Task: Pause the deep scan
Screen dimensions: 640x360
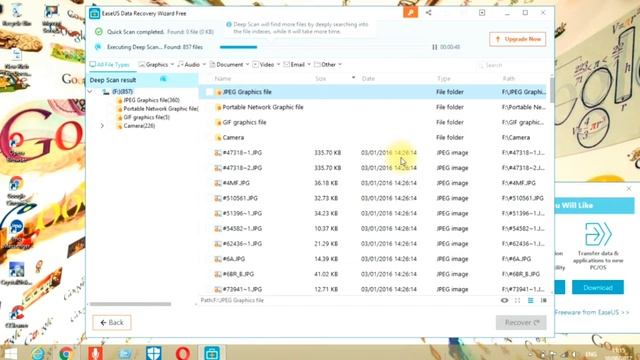Action: [x=434, y=47]
